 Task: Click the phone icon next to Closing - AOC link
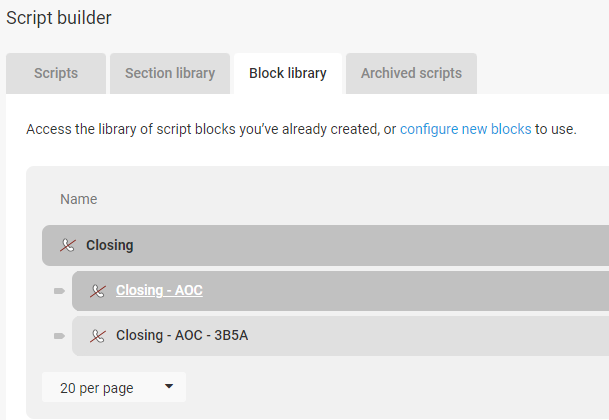coord(98,291)
